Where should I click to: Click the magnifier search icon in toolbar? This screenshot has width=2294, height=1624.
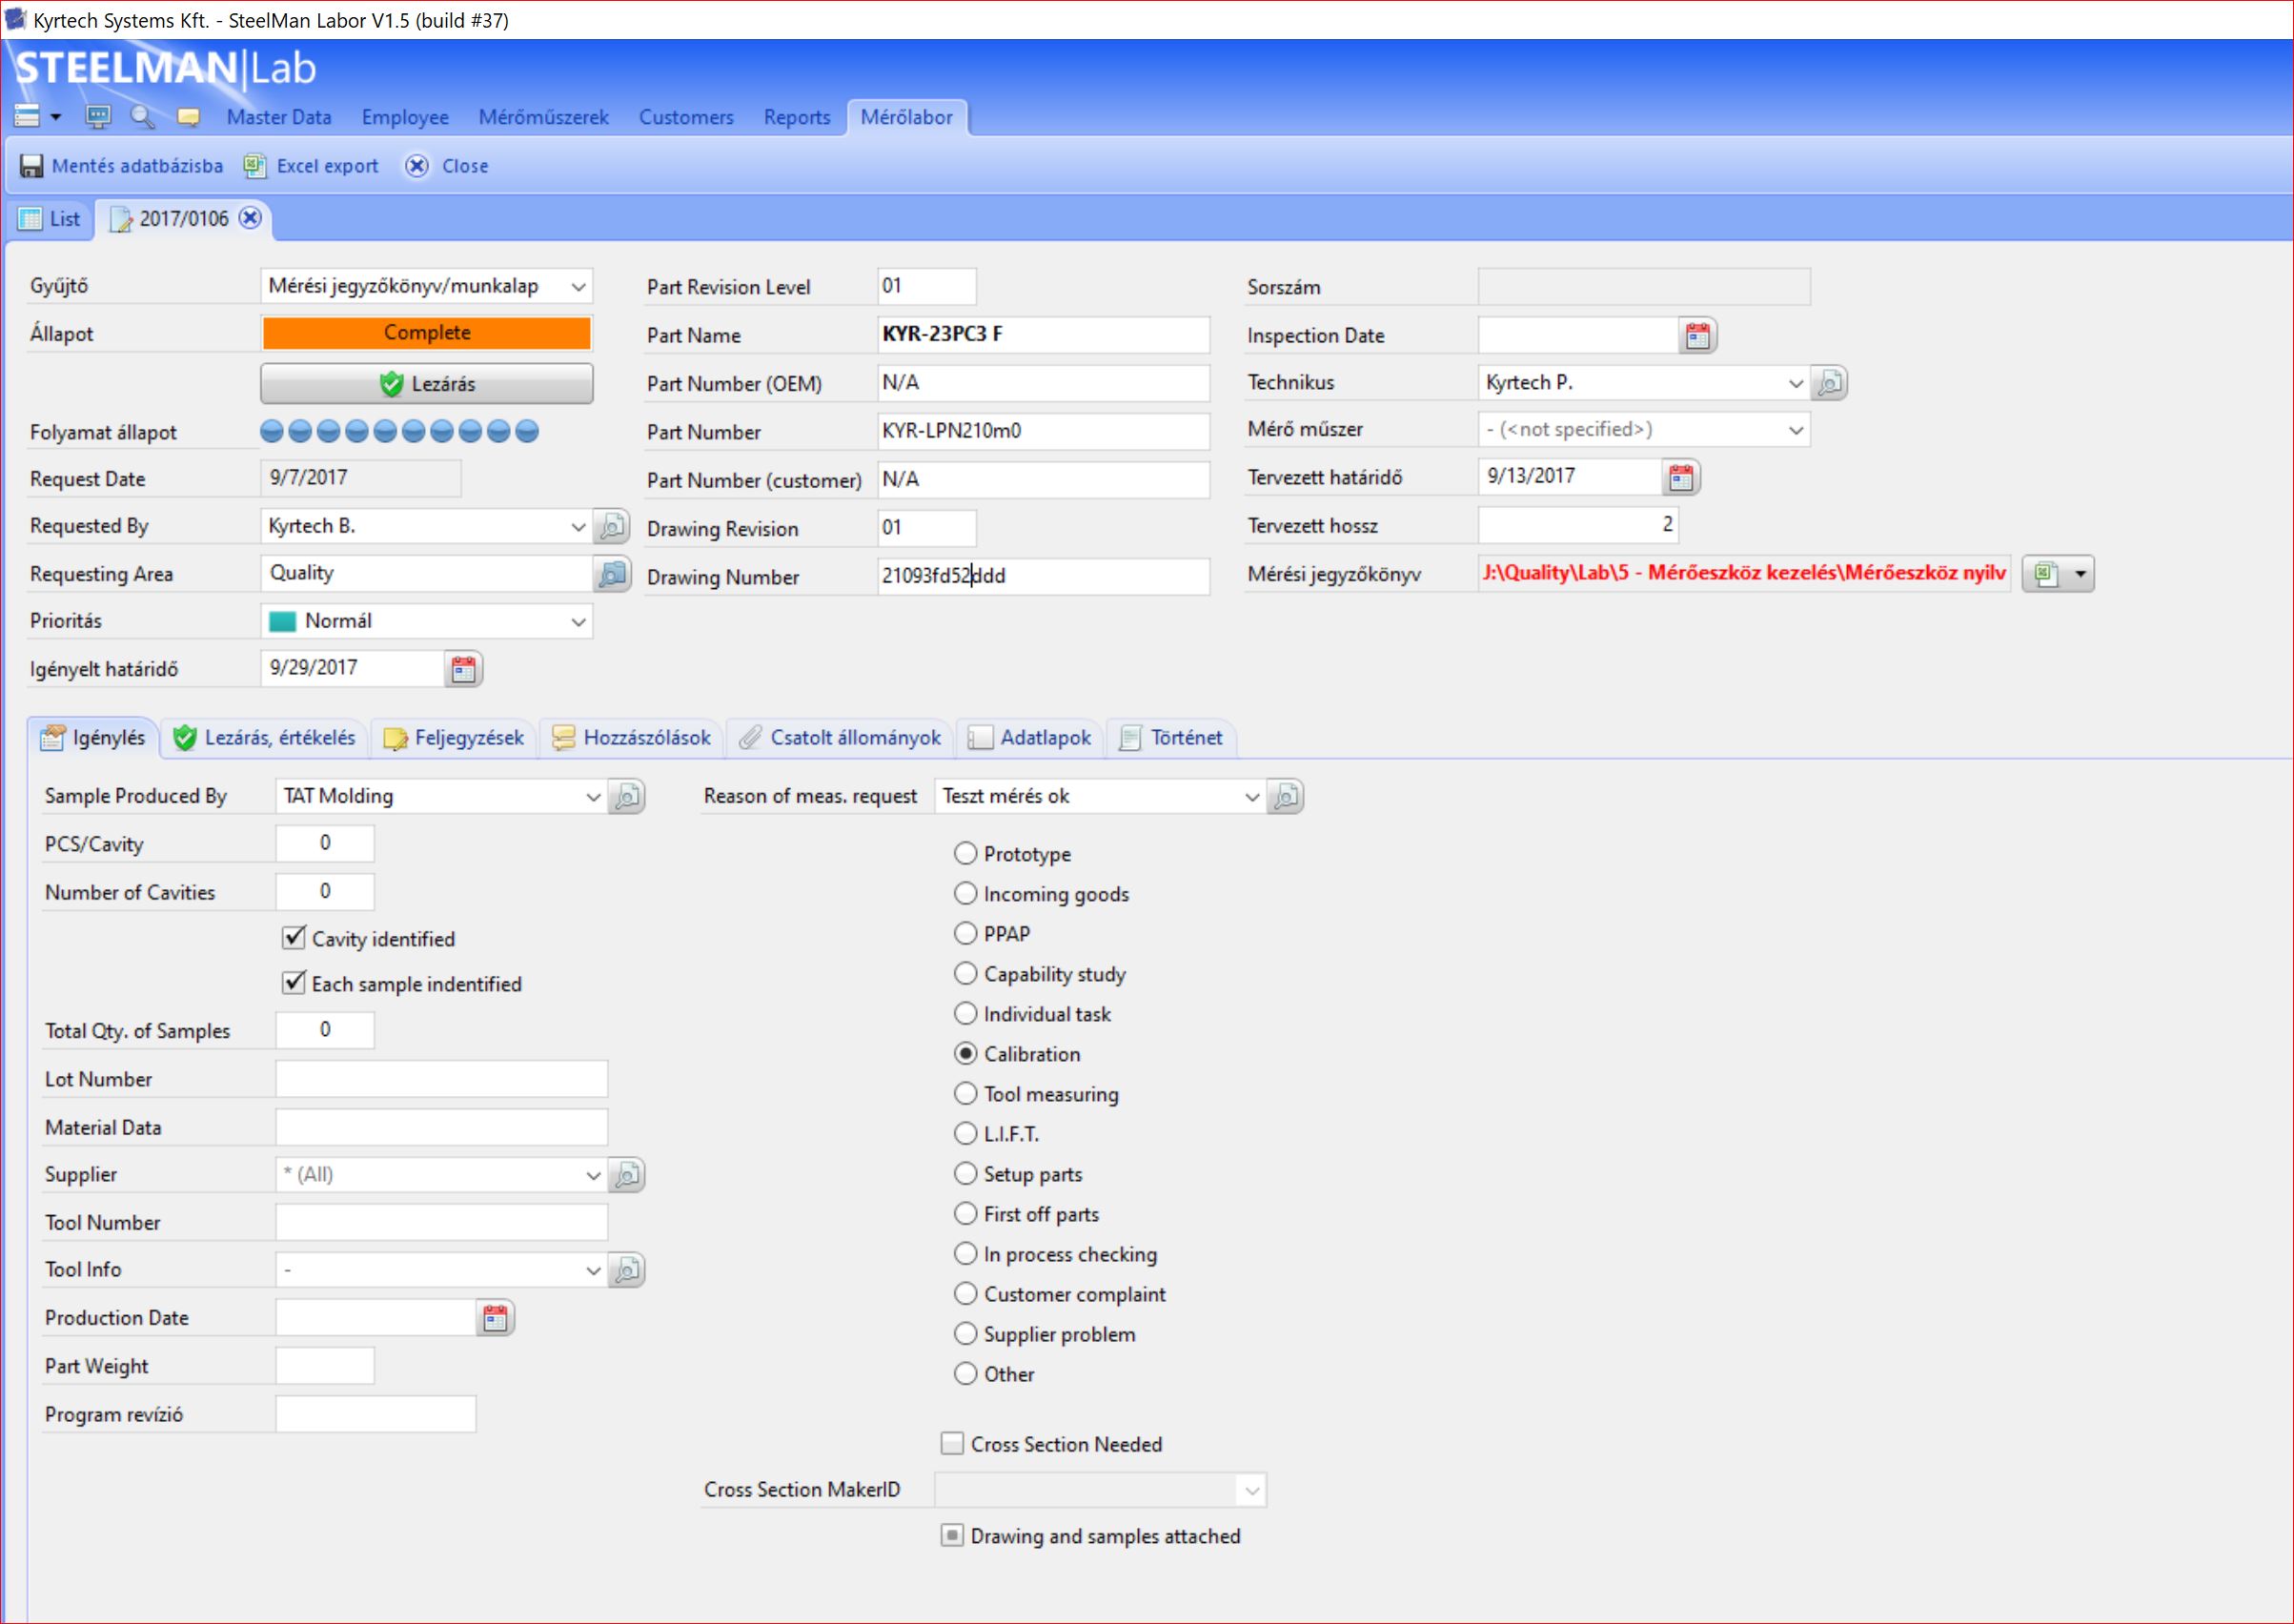coord(142,117)
